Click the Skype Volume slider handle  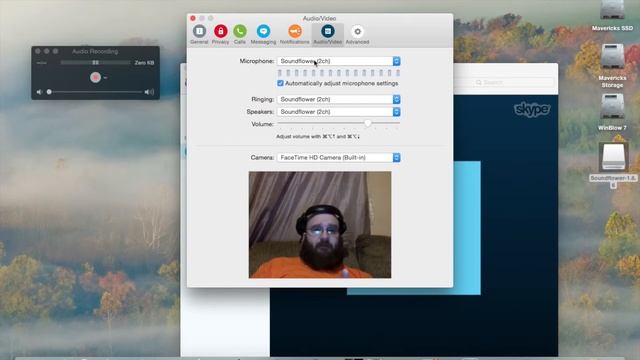click(x=368, y=123)
